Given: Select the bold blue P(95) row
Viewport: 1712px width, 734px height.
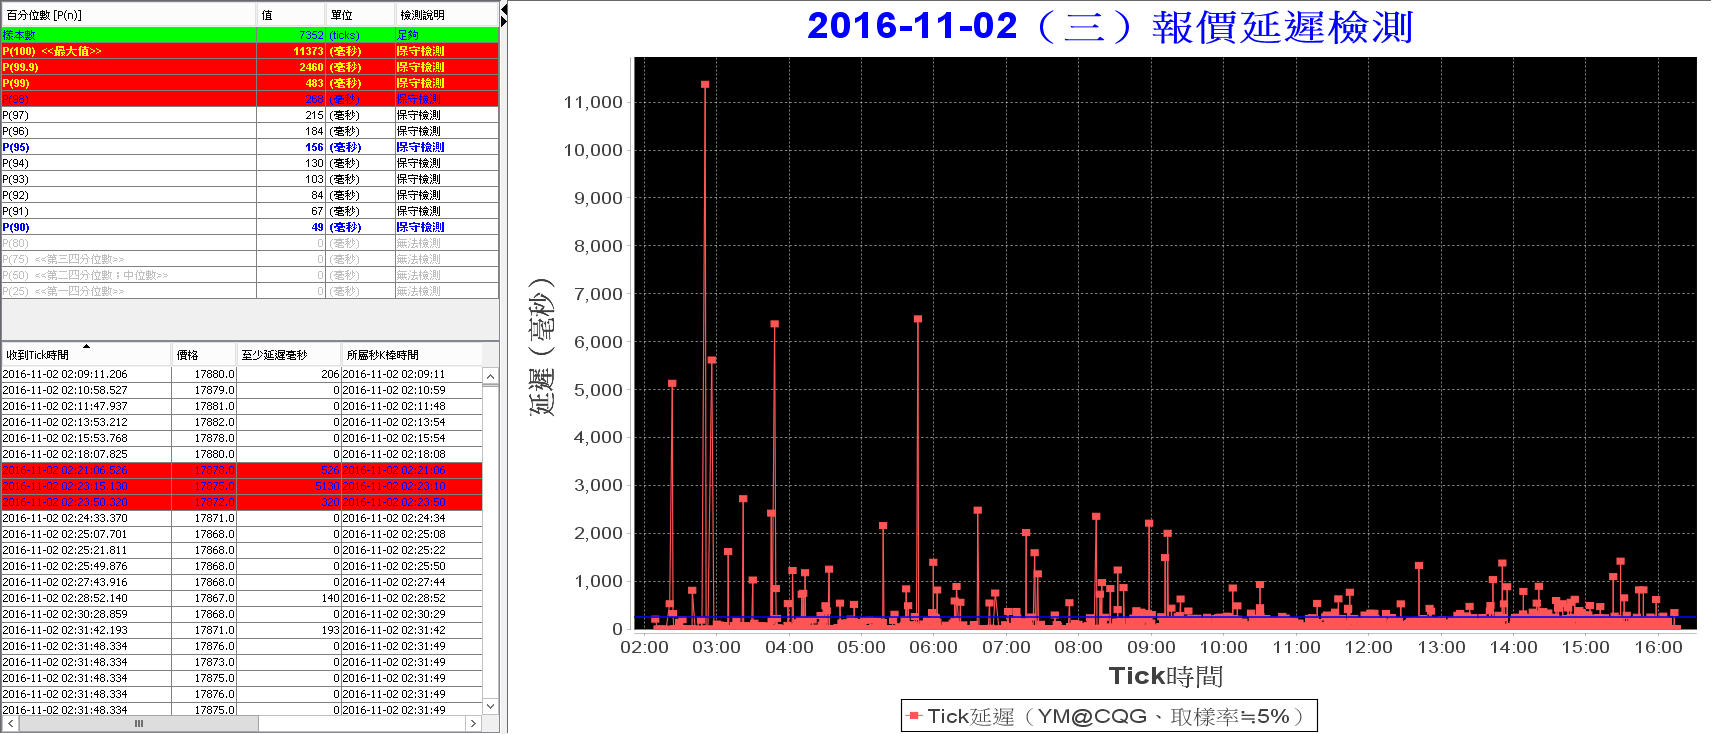Looking at the screenshot, I should click(x=250, y=147).
